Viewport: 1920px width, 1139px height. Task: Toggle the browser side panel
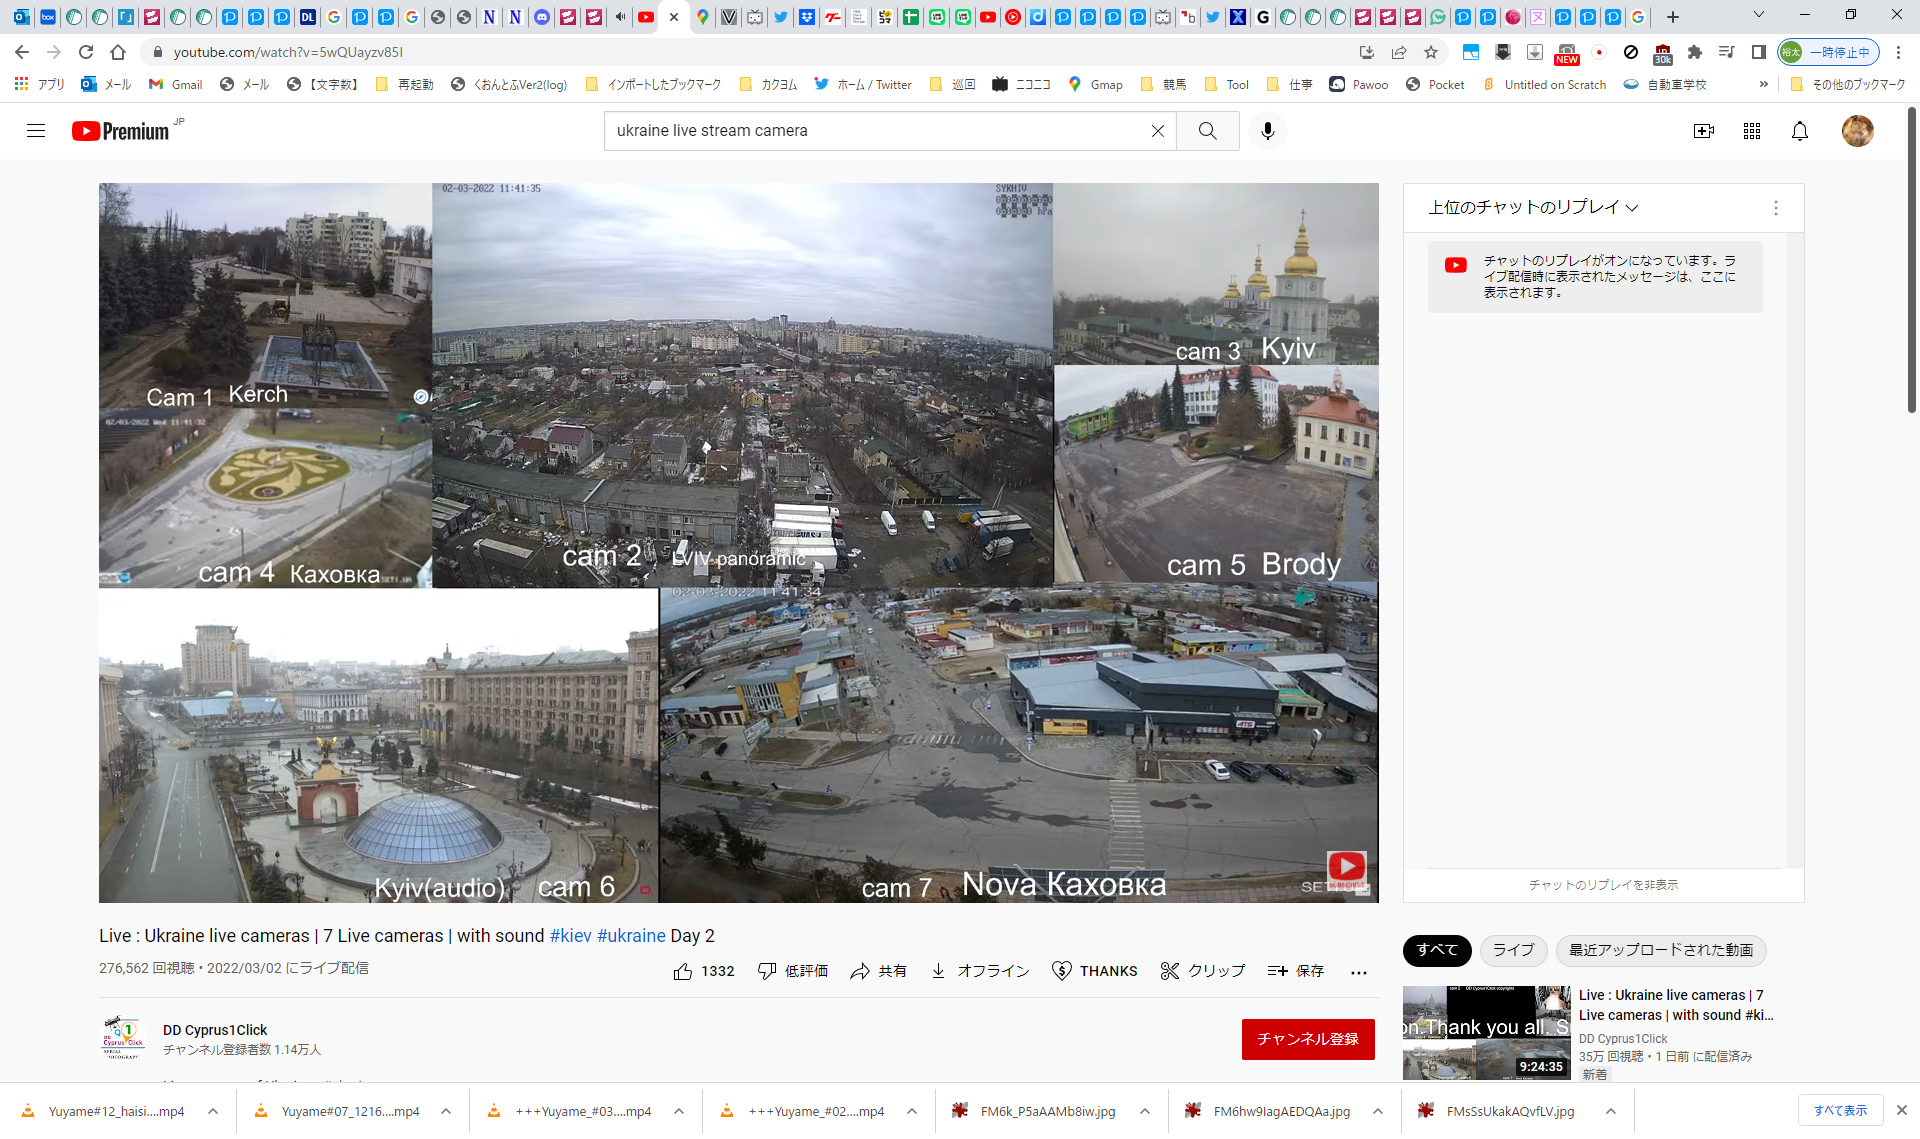coord(1758,52)
